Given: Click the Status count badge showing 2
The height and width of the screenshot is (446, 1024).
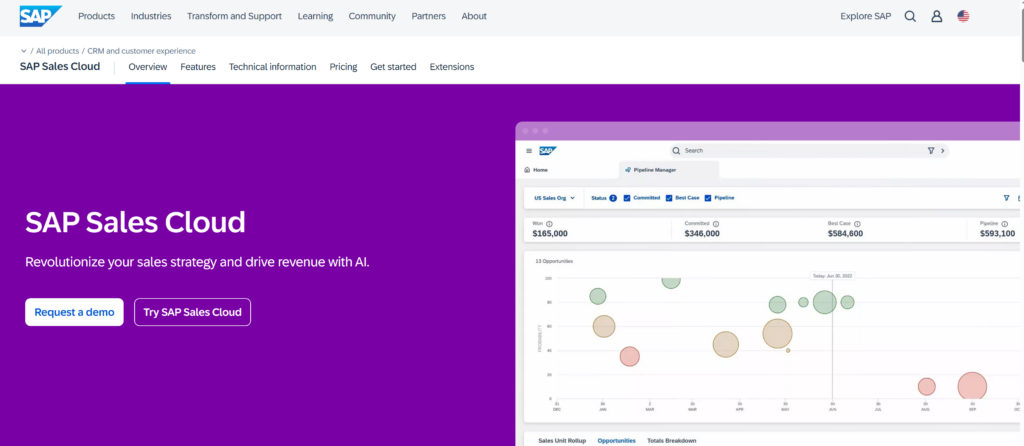Looking at the screenshot, I should (613, 198).
